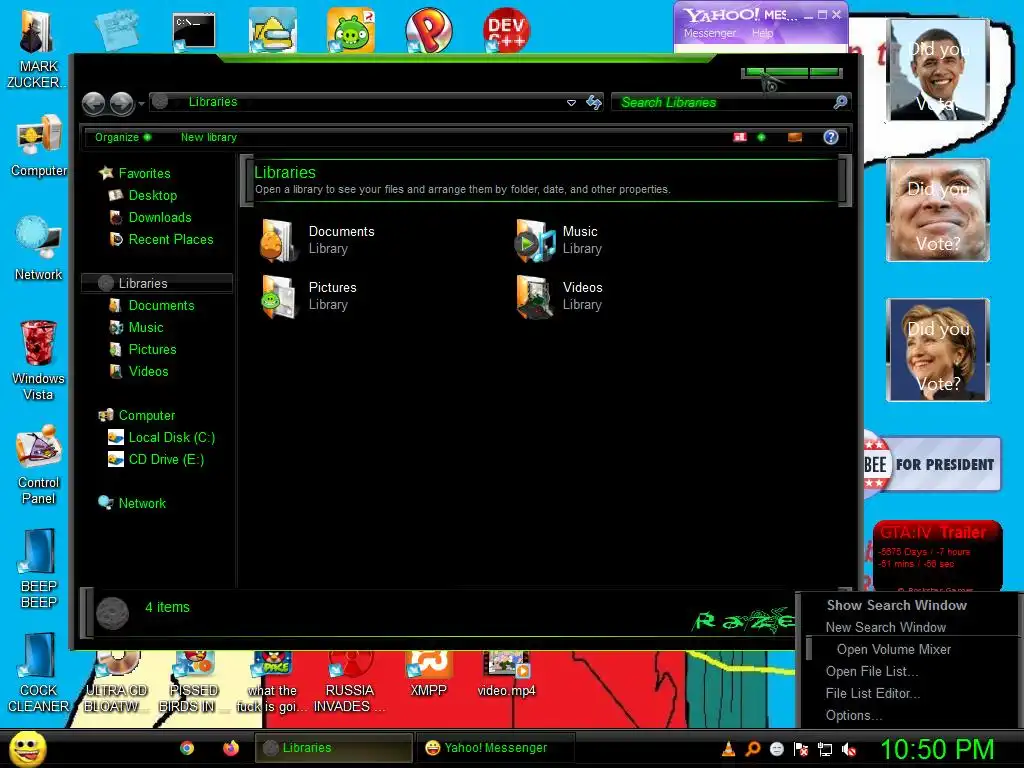Launch Chrome from the taskbar
1024x768 pixels.
point(187,748)
